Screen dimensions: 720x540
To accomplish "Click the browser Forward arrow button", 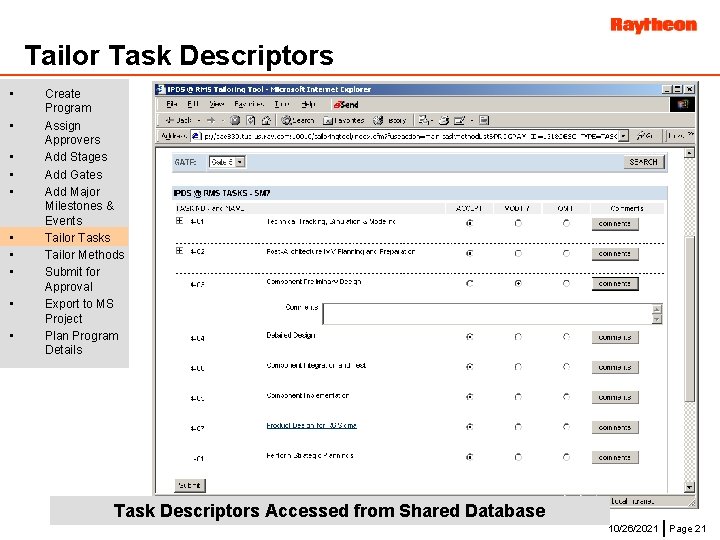I will click(211, 120).
